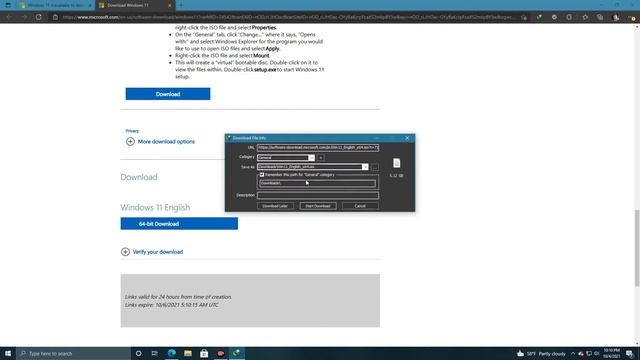Open the Save As path dropdown arrow
This screenshot has height=360, width=640.
tap(365, 167)
